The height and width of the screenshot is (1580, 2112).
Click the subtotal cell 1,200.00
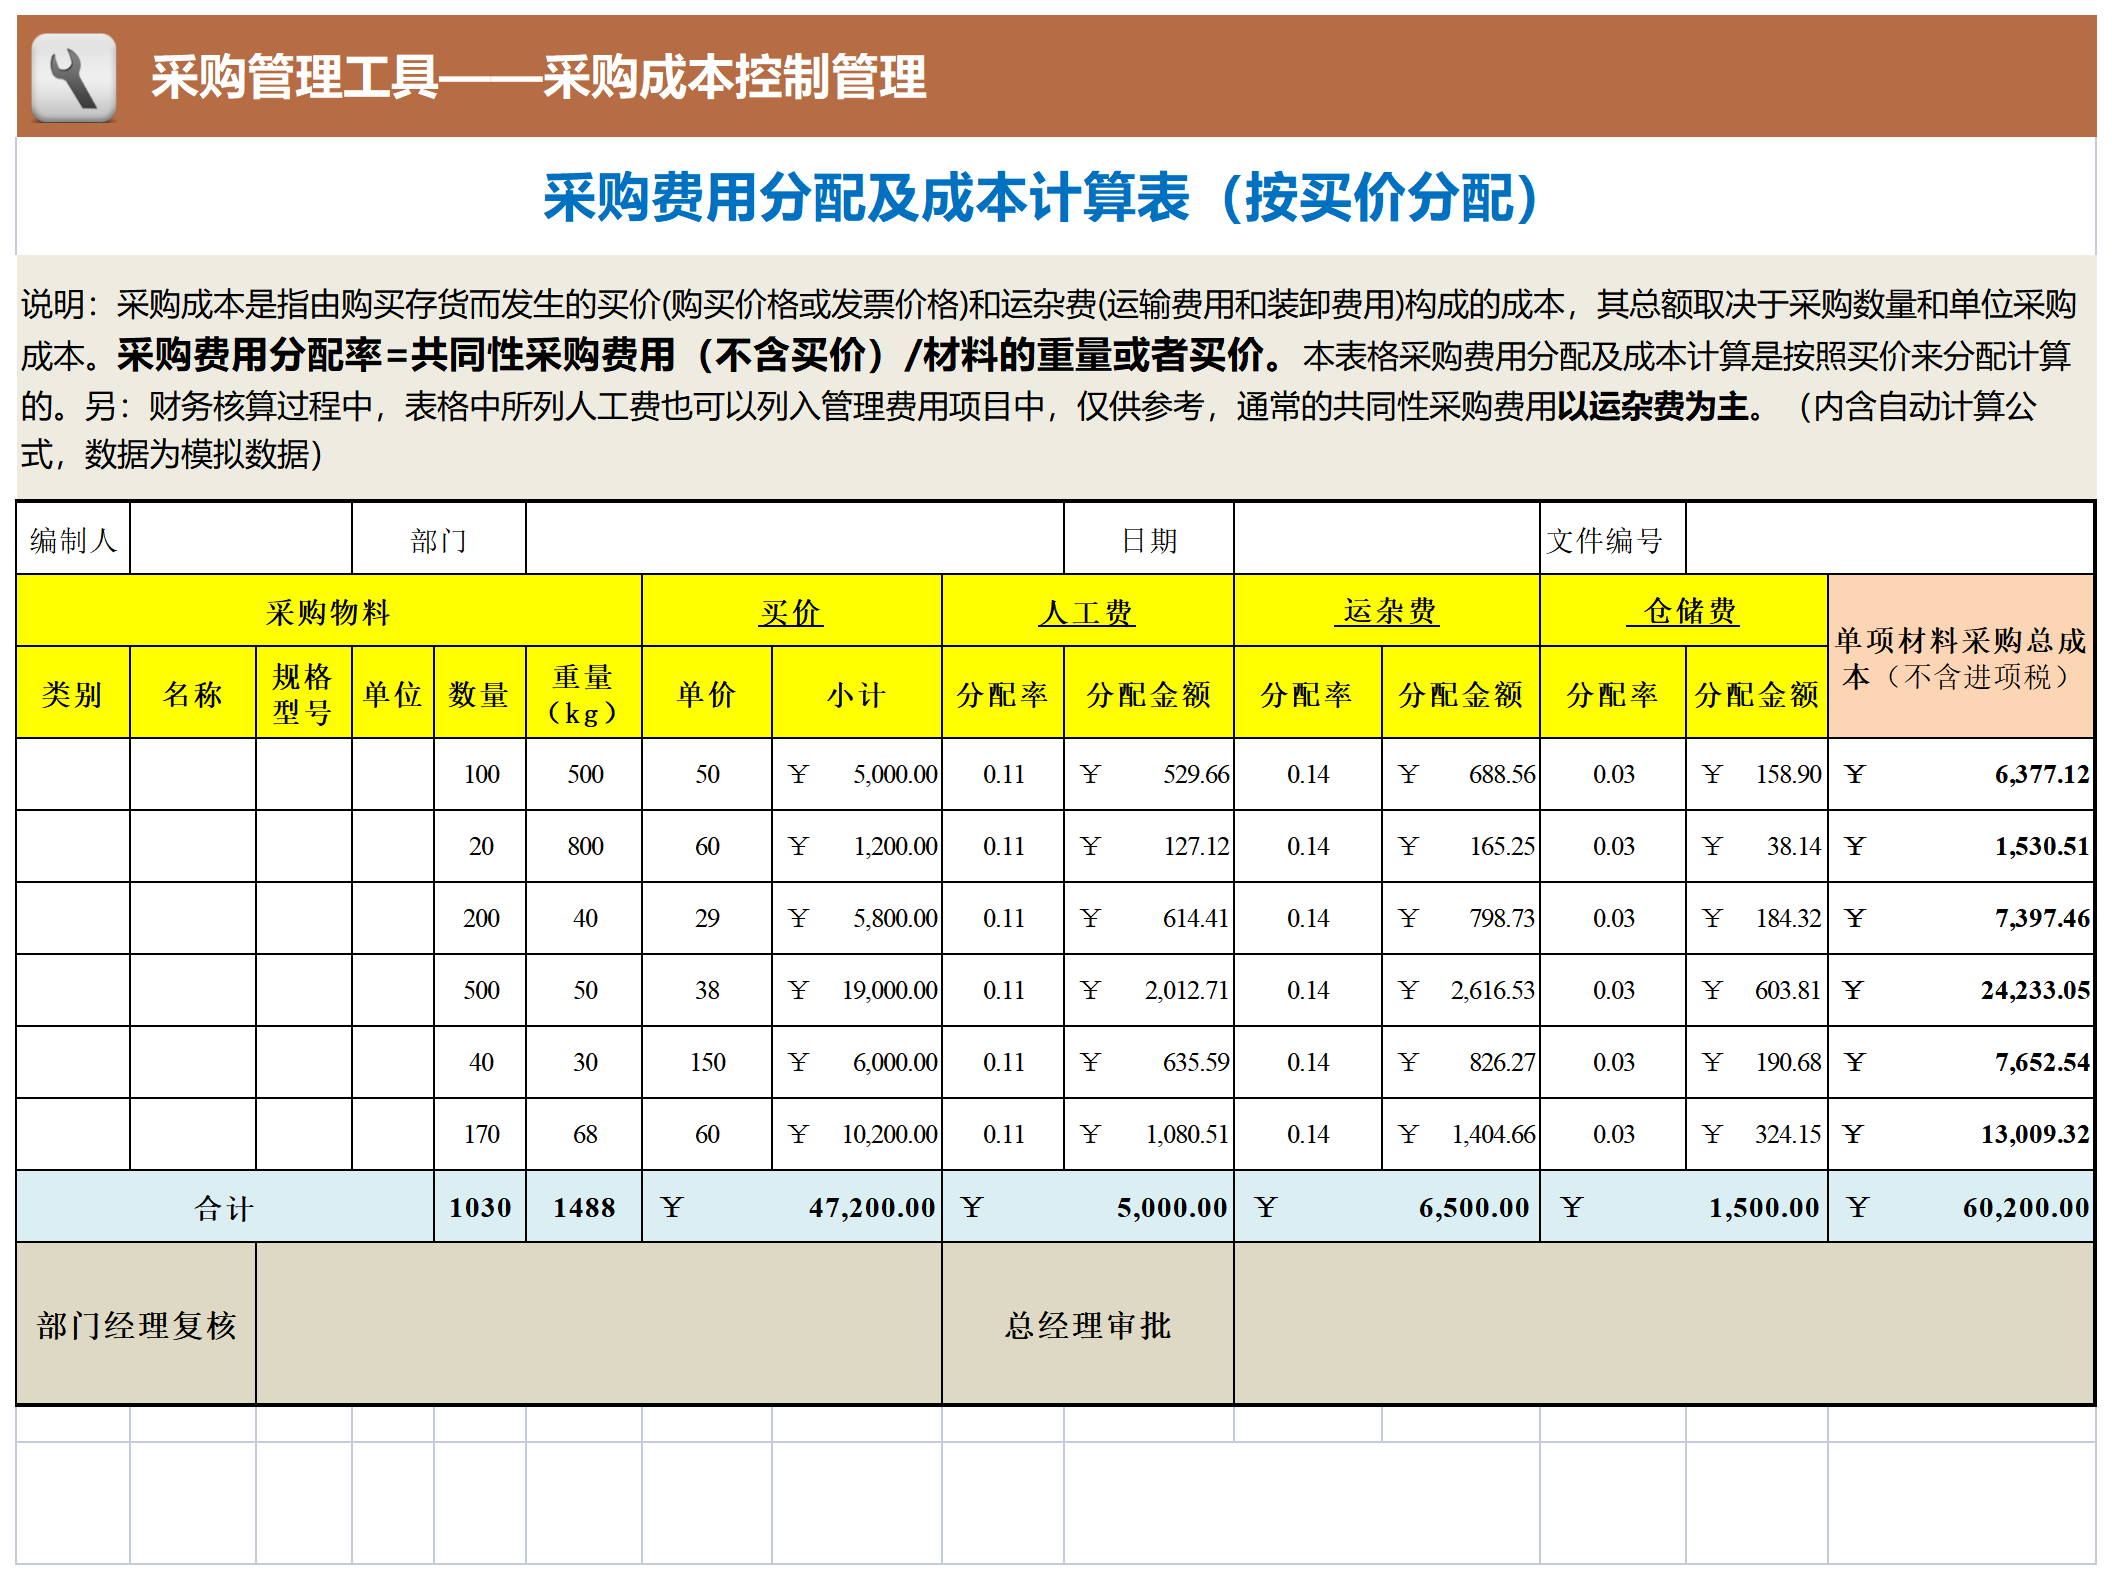857,846
